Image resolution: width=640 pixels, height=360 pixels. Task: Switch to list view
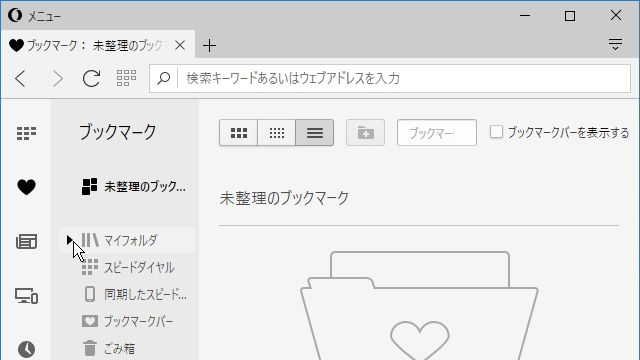pyautogui.click(x=315, y=133)
